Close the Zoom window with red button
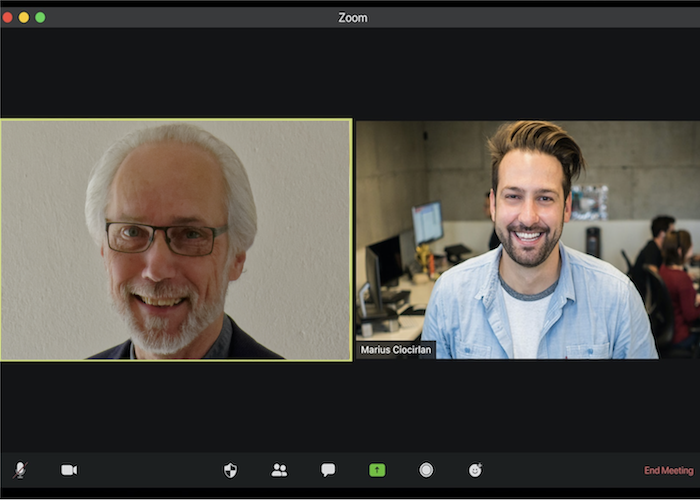The width and height of the screenshot is (700, 500). (x=7, y=17)
